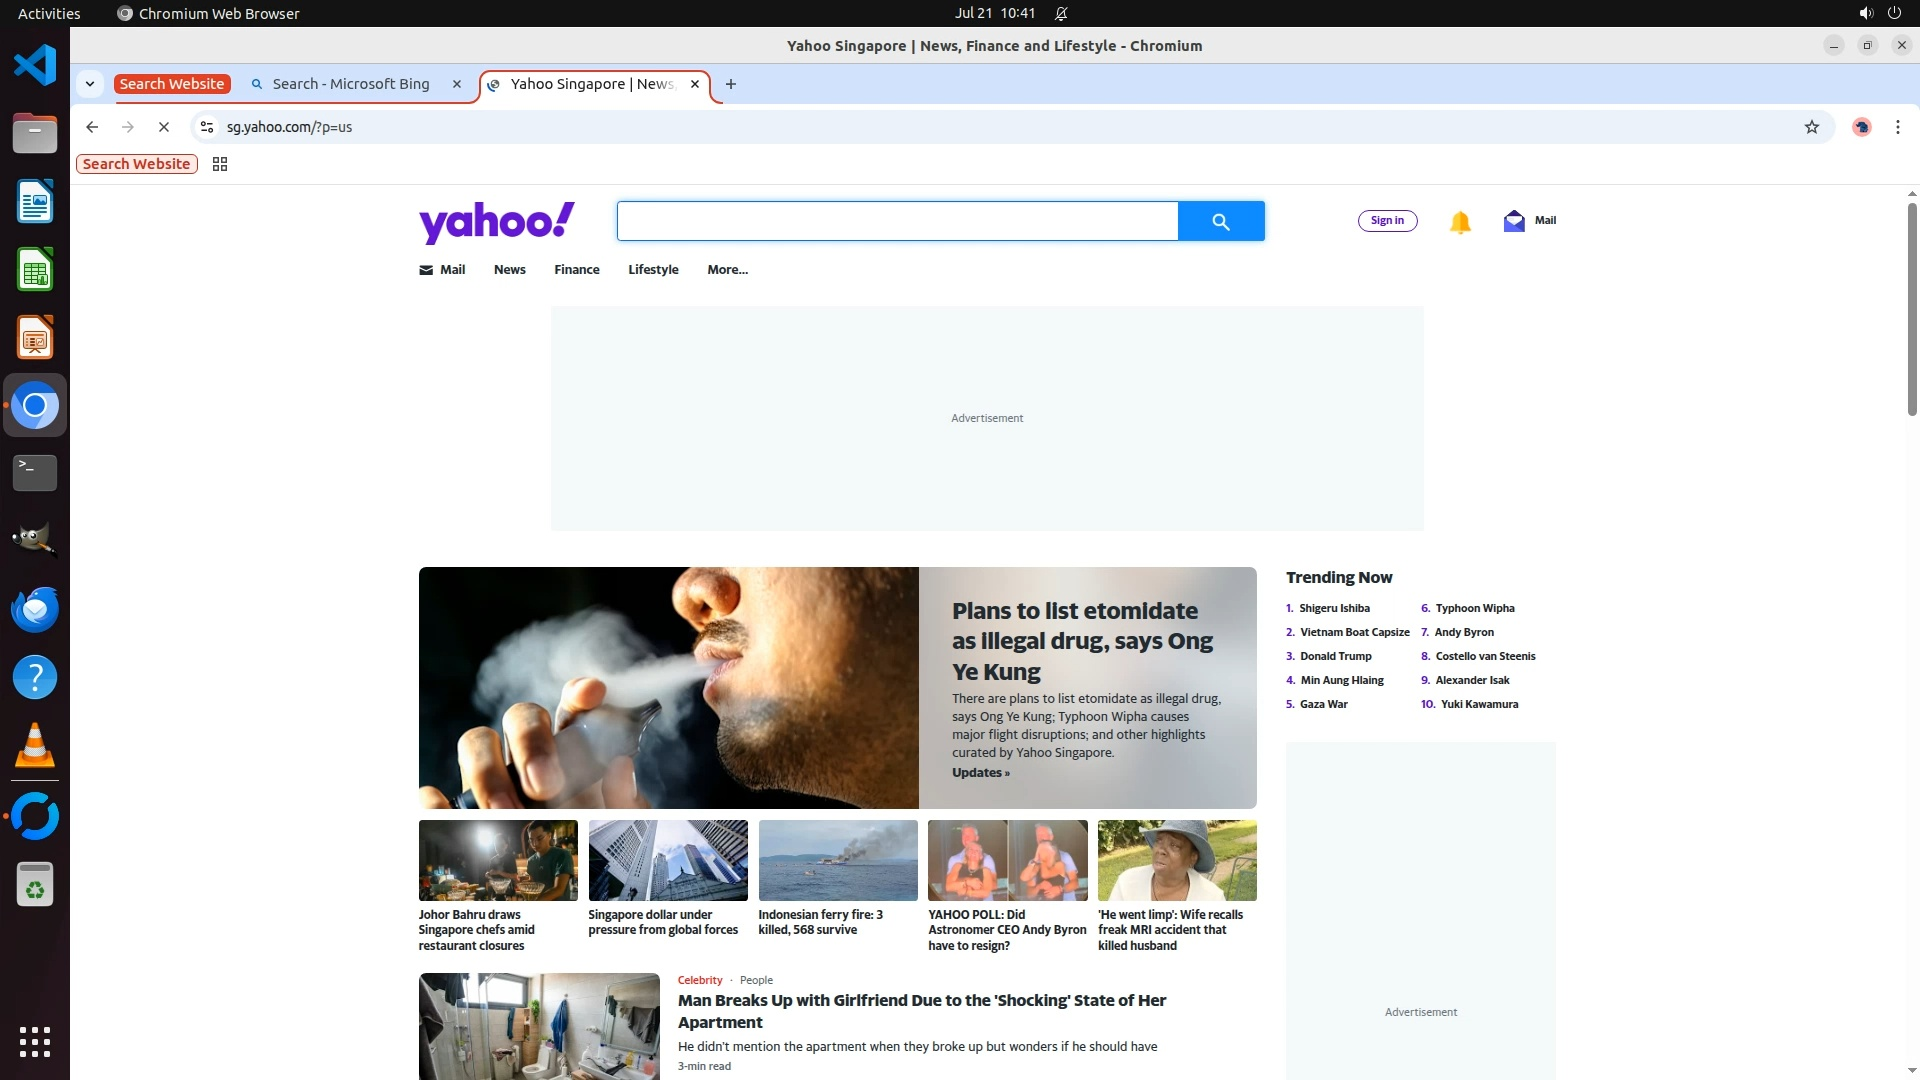Viewport: 1920px width, 1080px height.
Task: Open the Typhoon Wipha trending link
Action: coord(1474,608)
